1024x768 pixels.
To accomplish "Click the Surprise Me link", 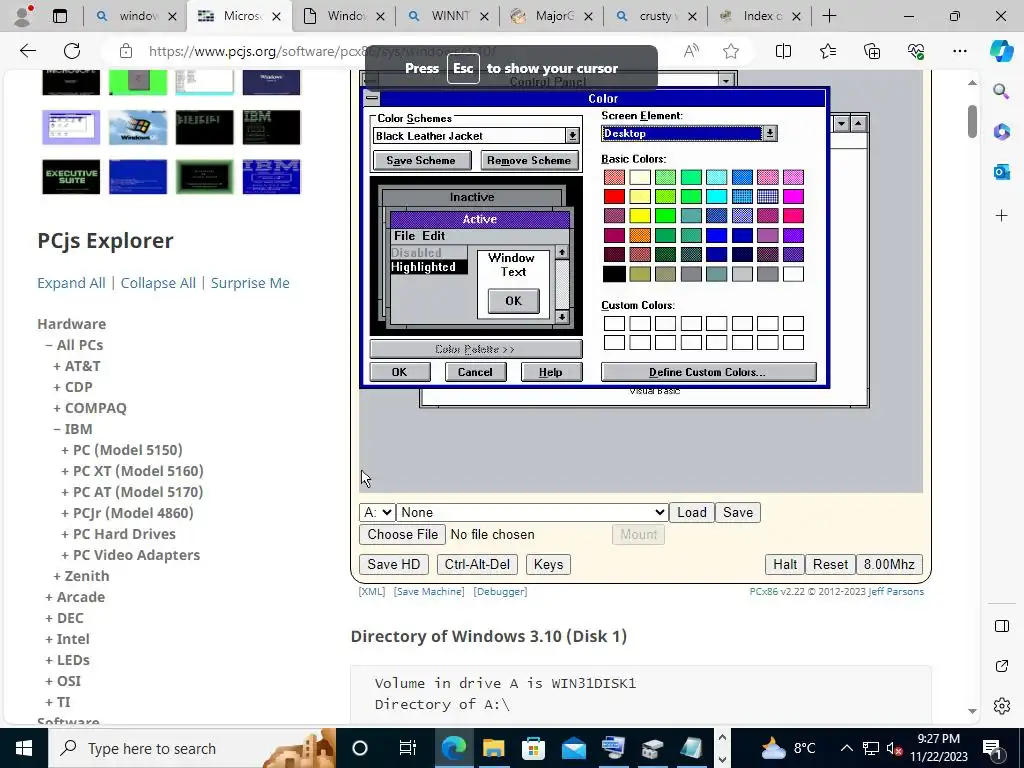I will tap(250, 283).
